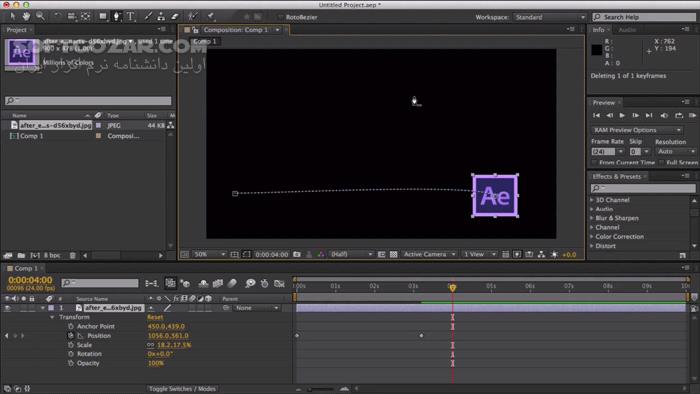Open the 1 View layout dropdown
The height and width of the screenshot is (394, 700).
point(479,254)
